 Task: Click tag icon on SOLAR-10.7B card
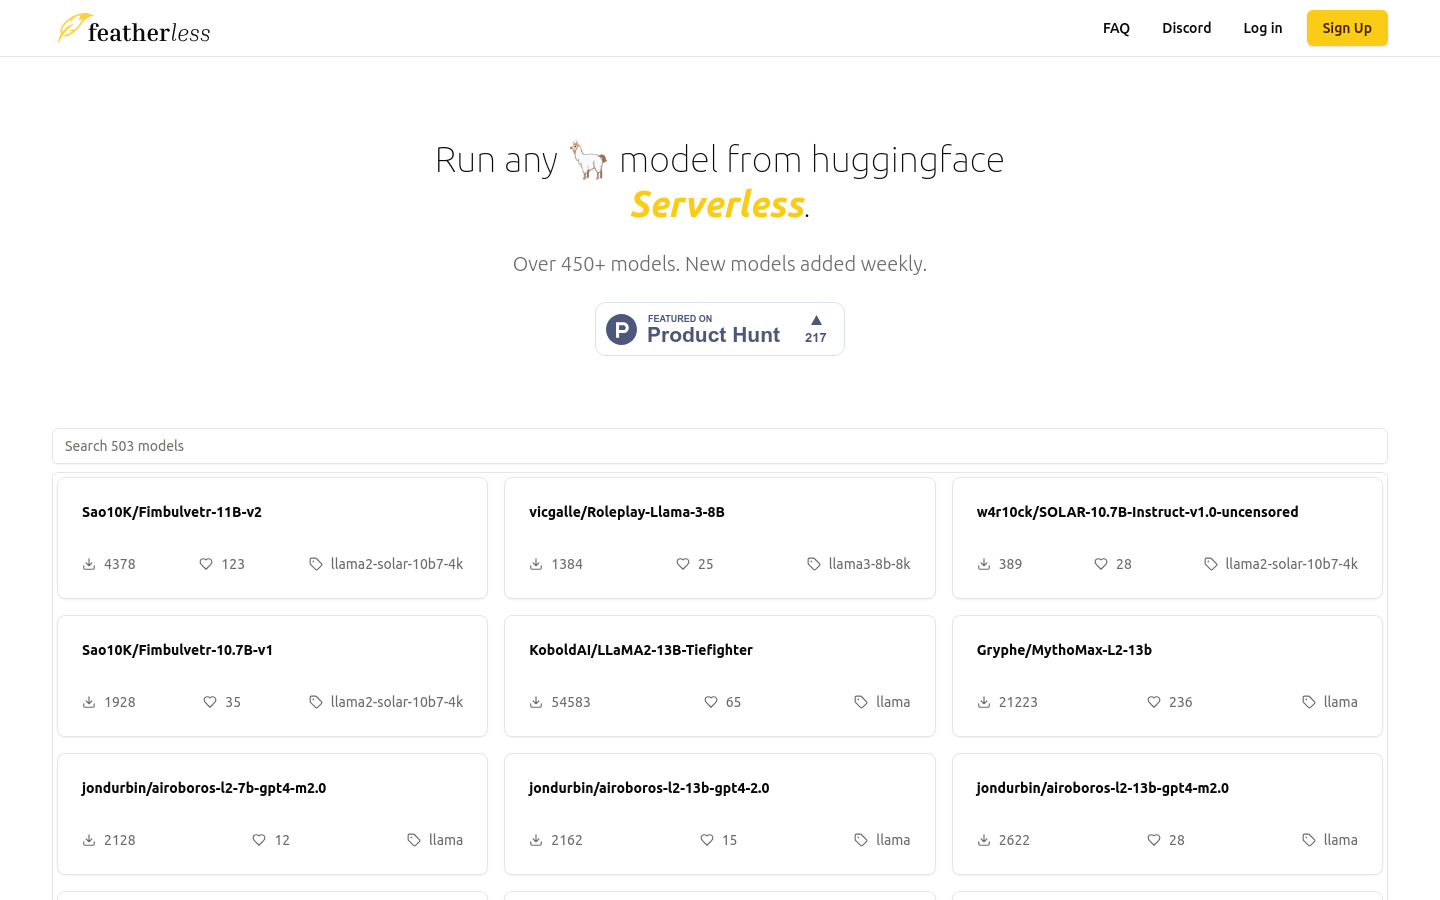[1211, 564]
